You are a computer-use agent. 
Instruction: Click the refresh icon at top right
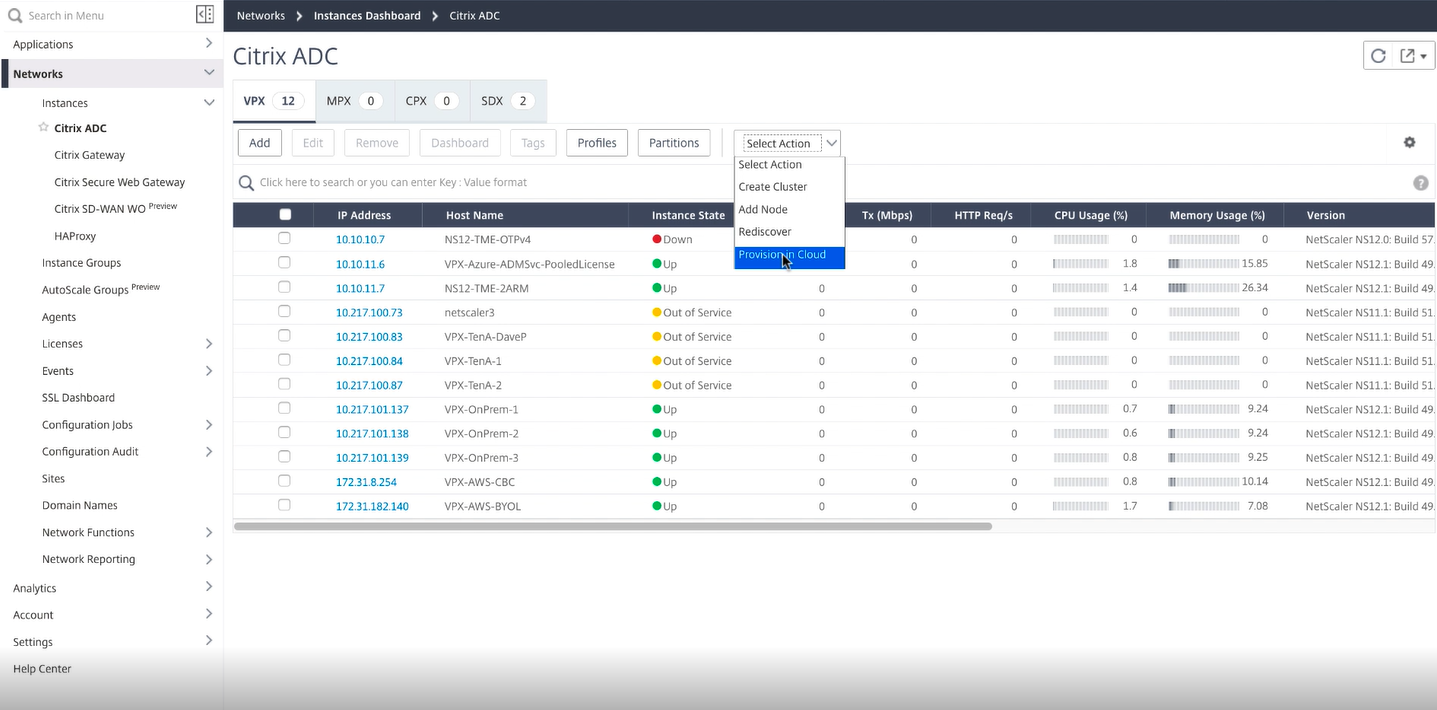tap(1378, 56)
